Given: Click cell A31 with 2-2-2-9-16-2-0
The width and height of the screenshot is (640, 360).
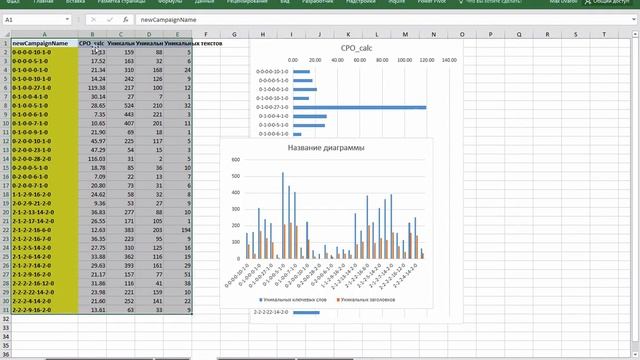Looking at the screenshot, I should [44, 310].
